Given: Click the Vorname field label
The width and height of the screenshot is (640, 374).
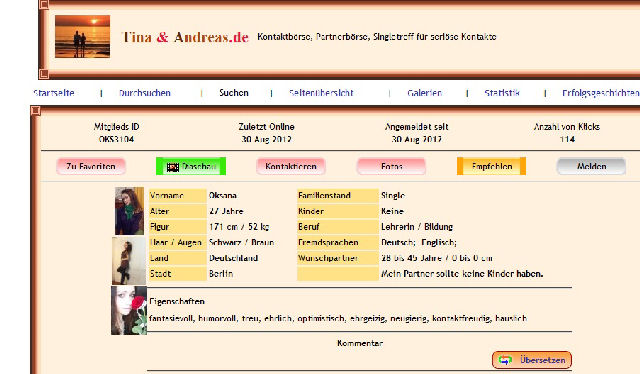Looking at the screenshot, I should 178,196.
